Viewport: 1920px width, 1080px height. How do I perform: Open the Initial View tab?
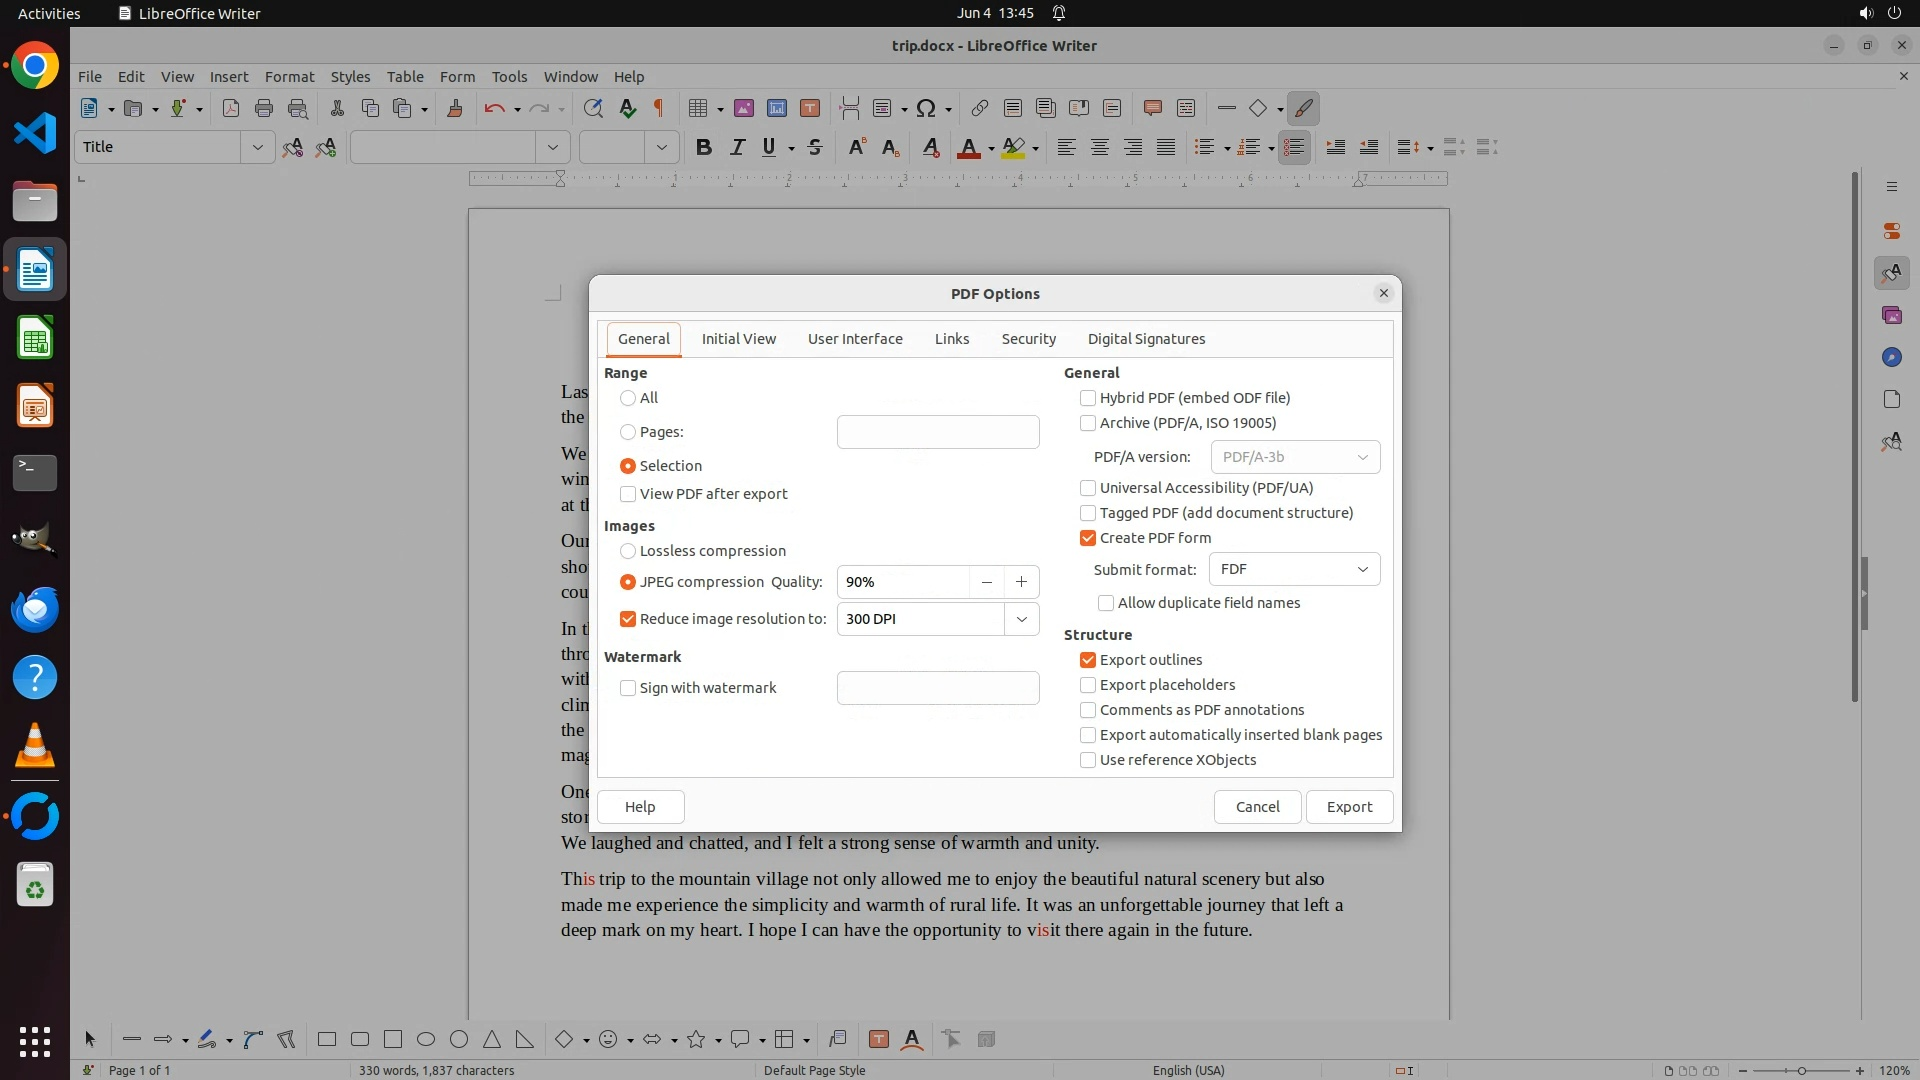pos(738,339)
